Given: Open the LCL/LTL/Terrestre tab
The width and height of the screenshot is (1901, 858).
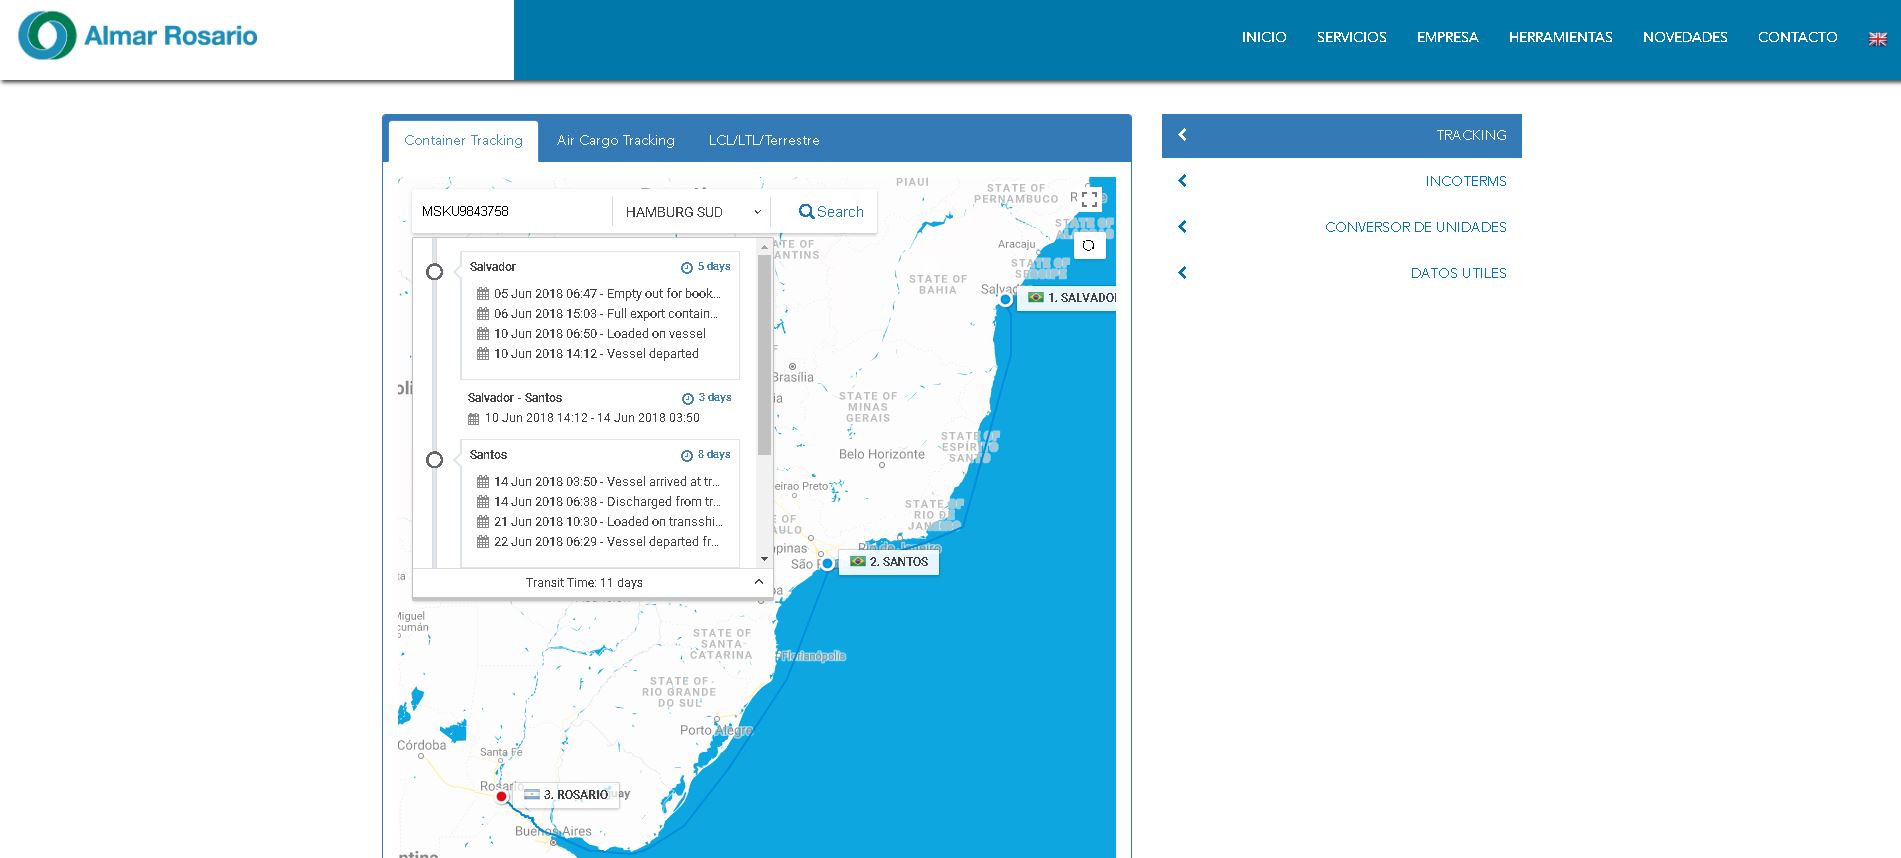Looking at the screenshot, I should click(x=763, y=141).
